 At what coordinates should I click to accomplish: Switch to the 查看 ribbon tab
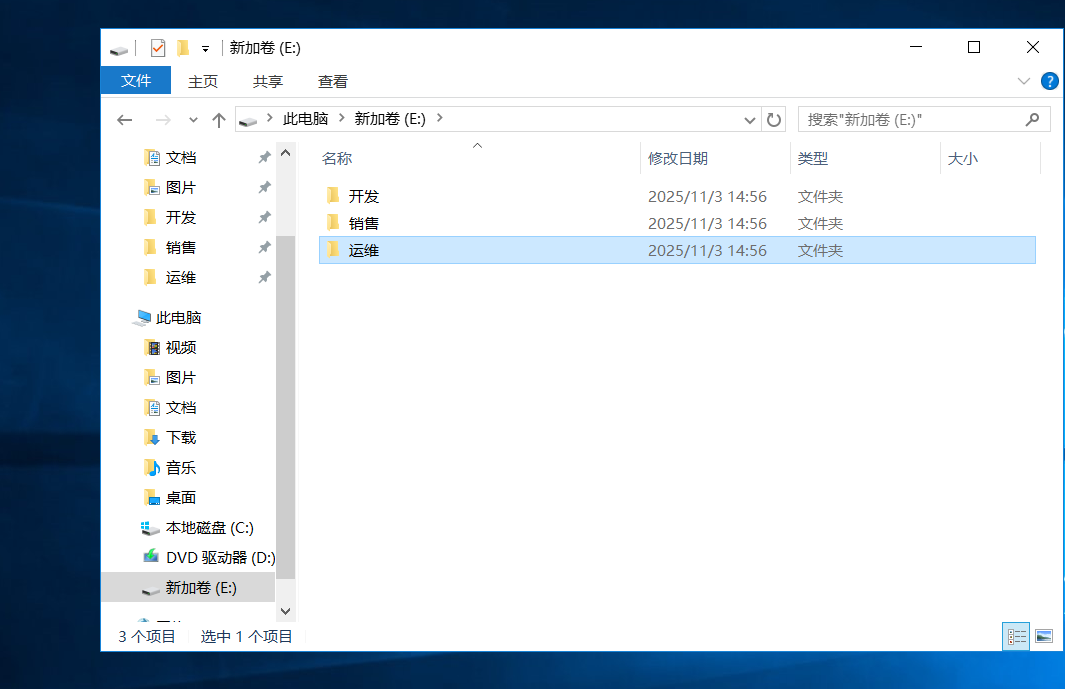pyautogui.click(x=333, y=82)
